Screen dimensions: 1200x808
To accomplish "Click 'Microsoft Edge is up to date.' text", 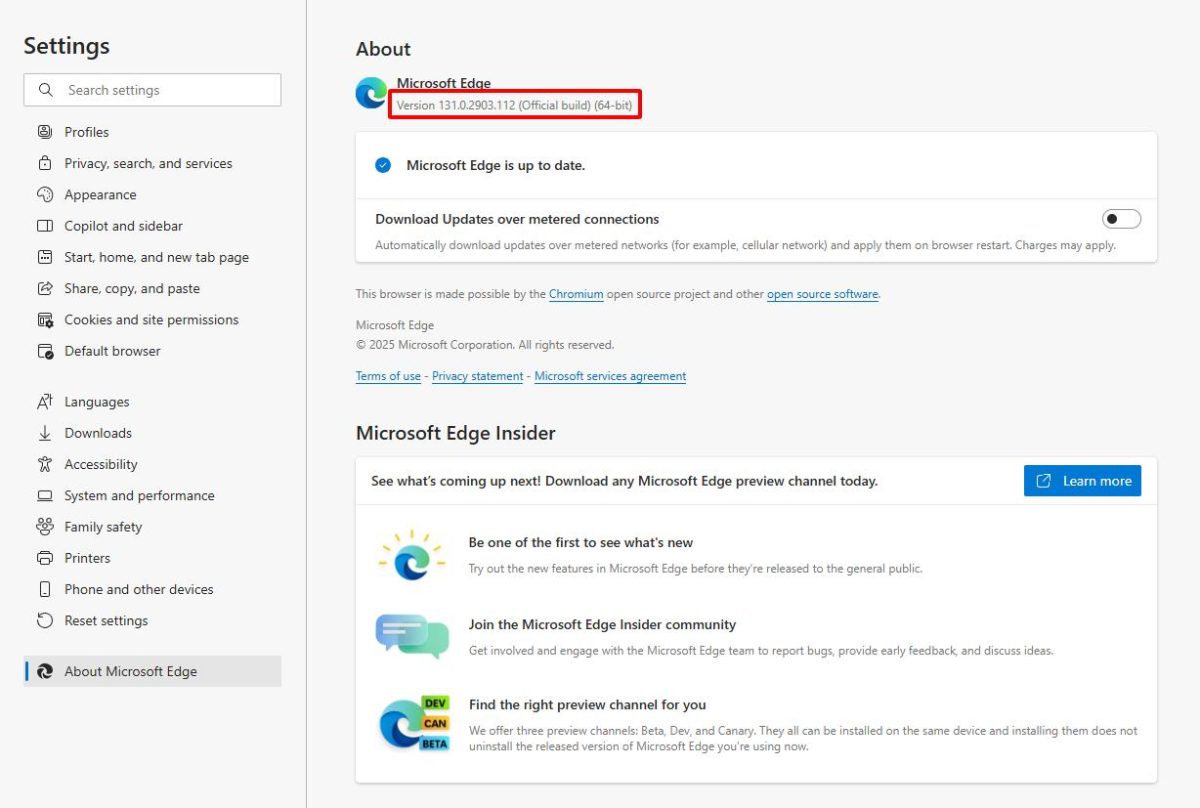I will tap(496, 165).
